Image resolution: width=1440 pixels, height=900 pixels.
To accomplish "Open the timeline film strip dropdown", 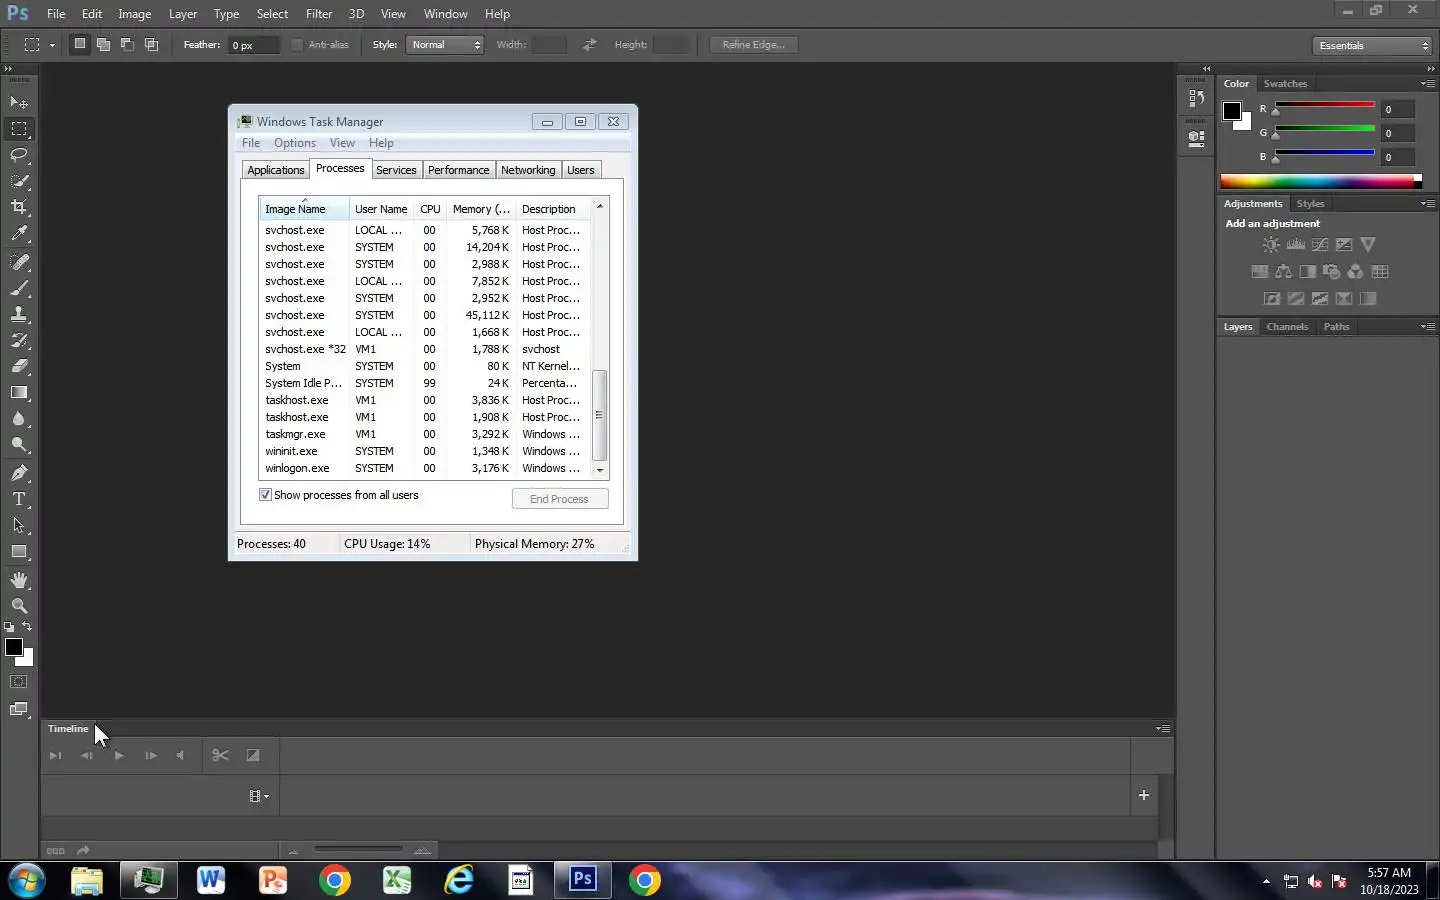I will [x=259, y=796].
